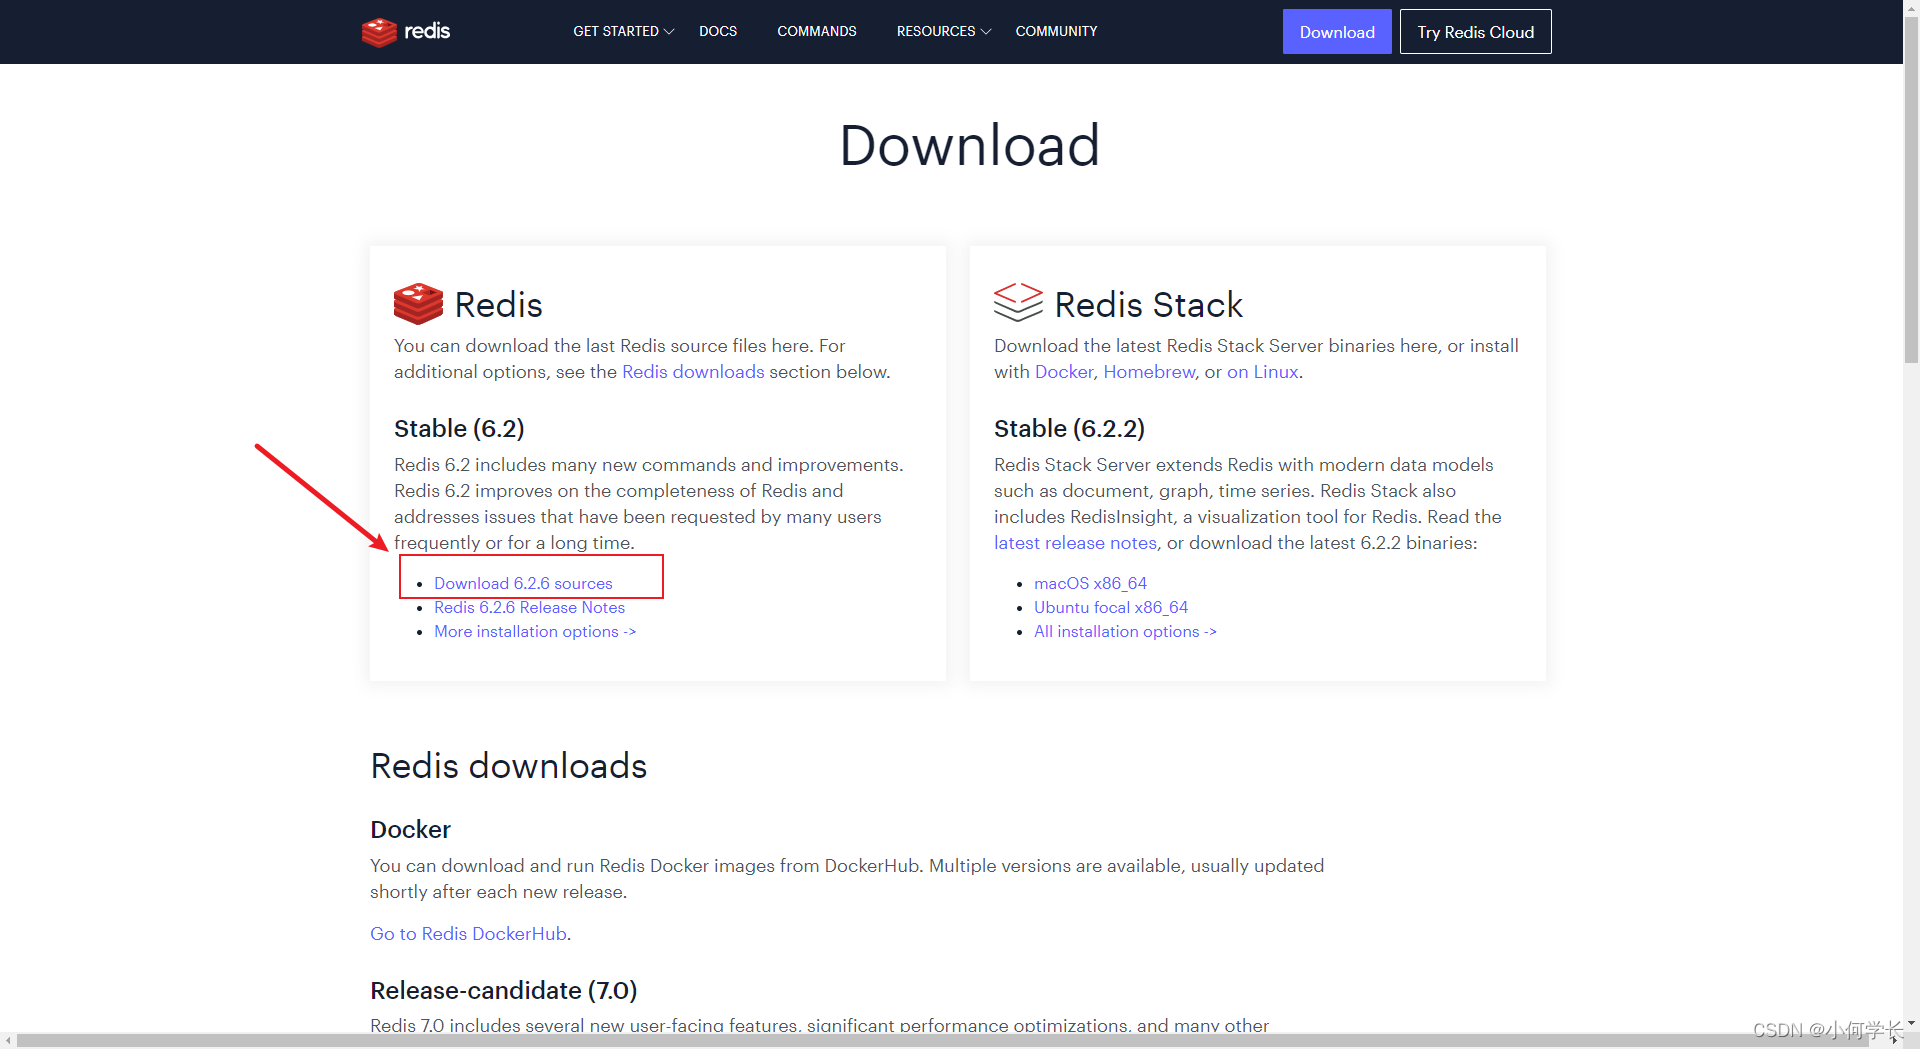Open All installation options link
1920x1049 pixels.
[x=1125, y=631]
